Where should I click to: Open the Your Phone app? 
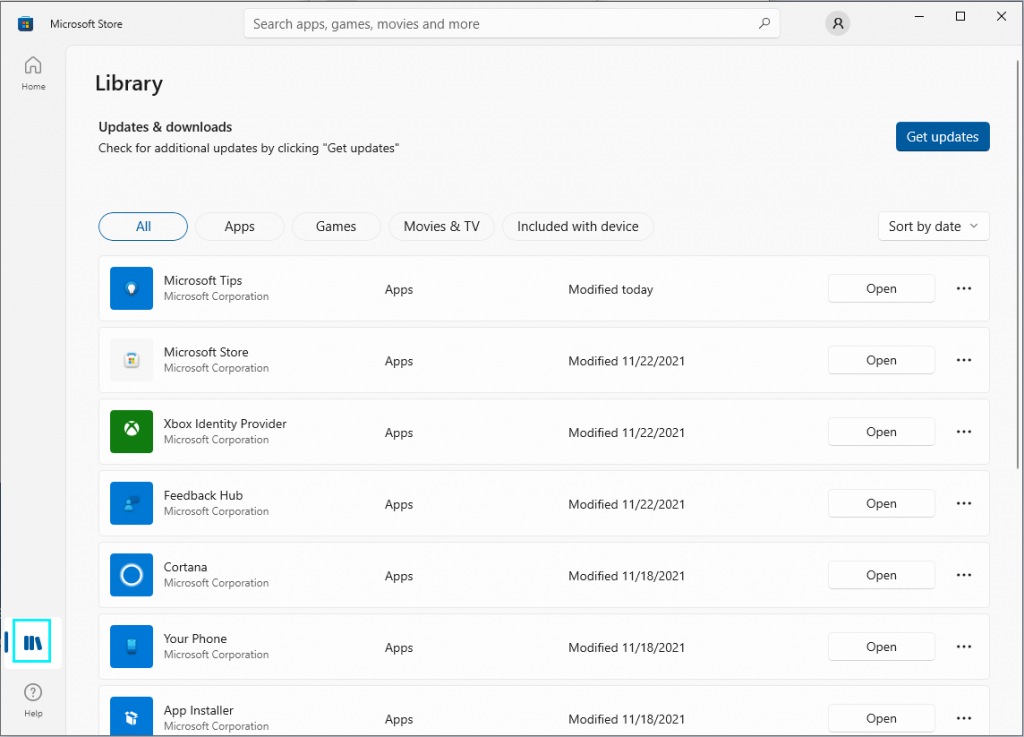[x=881, y=646]
